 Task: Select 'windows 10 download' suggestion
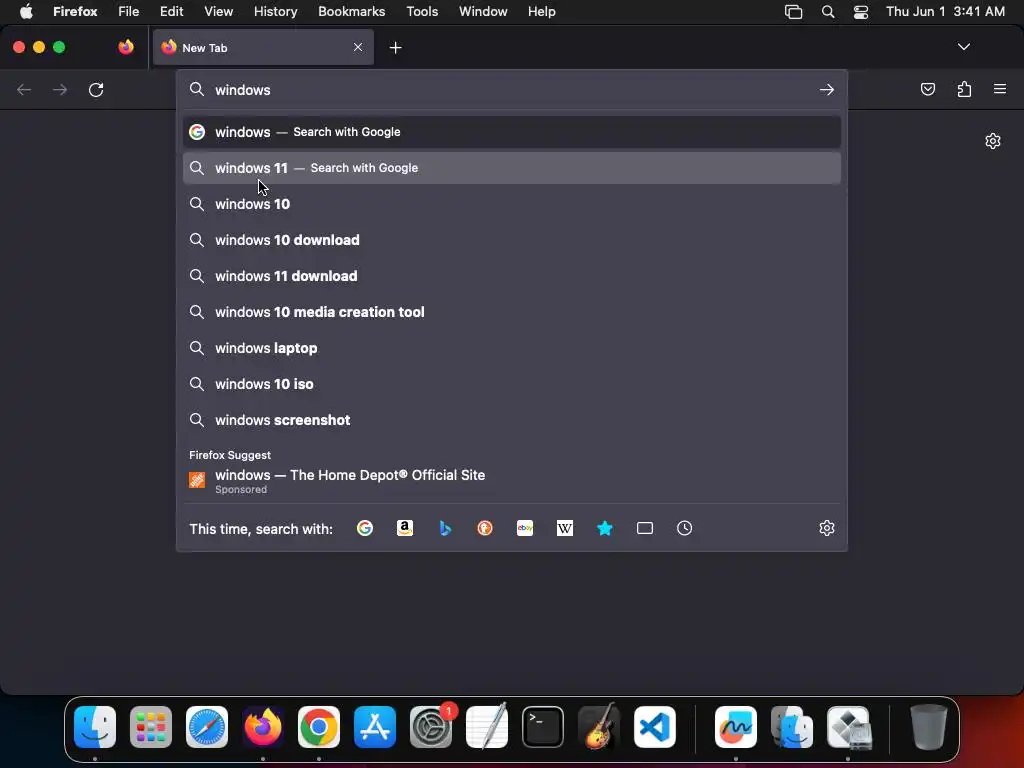click(x=511, y=240)
